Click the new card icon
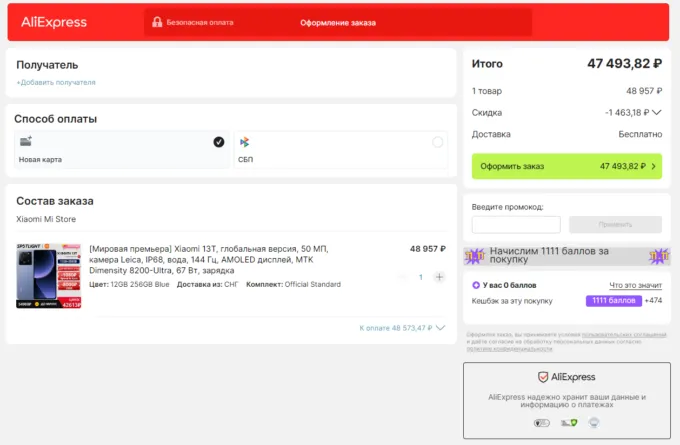 point(26,142)
